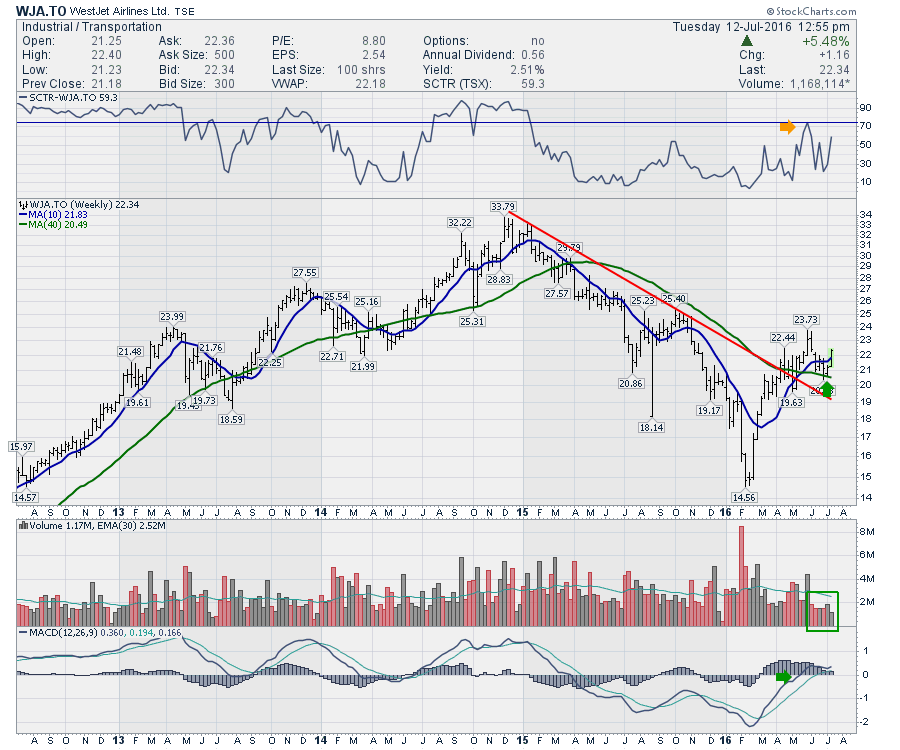Select the WestJet Airlines Ltd. company name
The width and height of the screenshot is (900, 750).
[x=119, y=11]
